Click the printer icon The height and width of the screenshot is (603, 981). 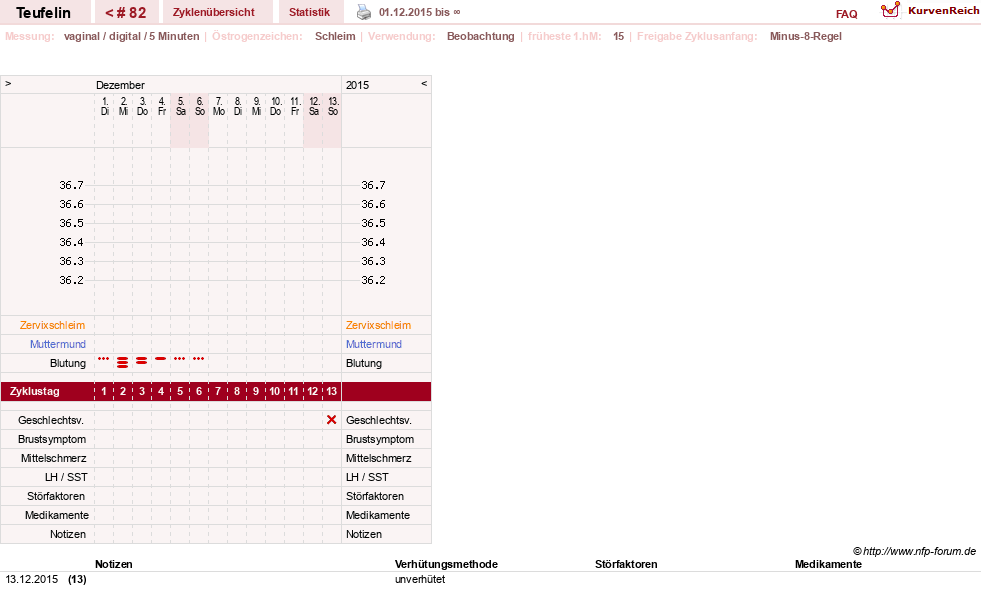pos(363,12)
